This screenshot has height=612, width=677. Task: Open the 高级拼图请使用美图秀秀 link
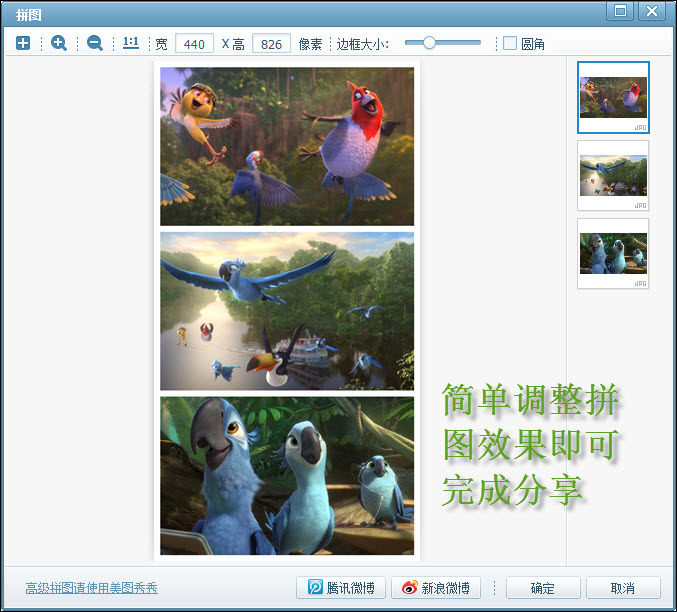tap(92, 588)
